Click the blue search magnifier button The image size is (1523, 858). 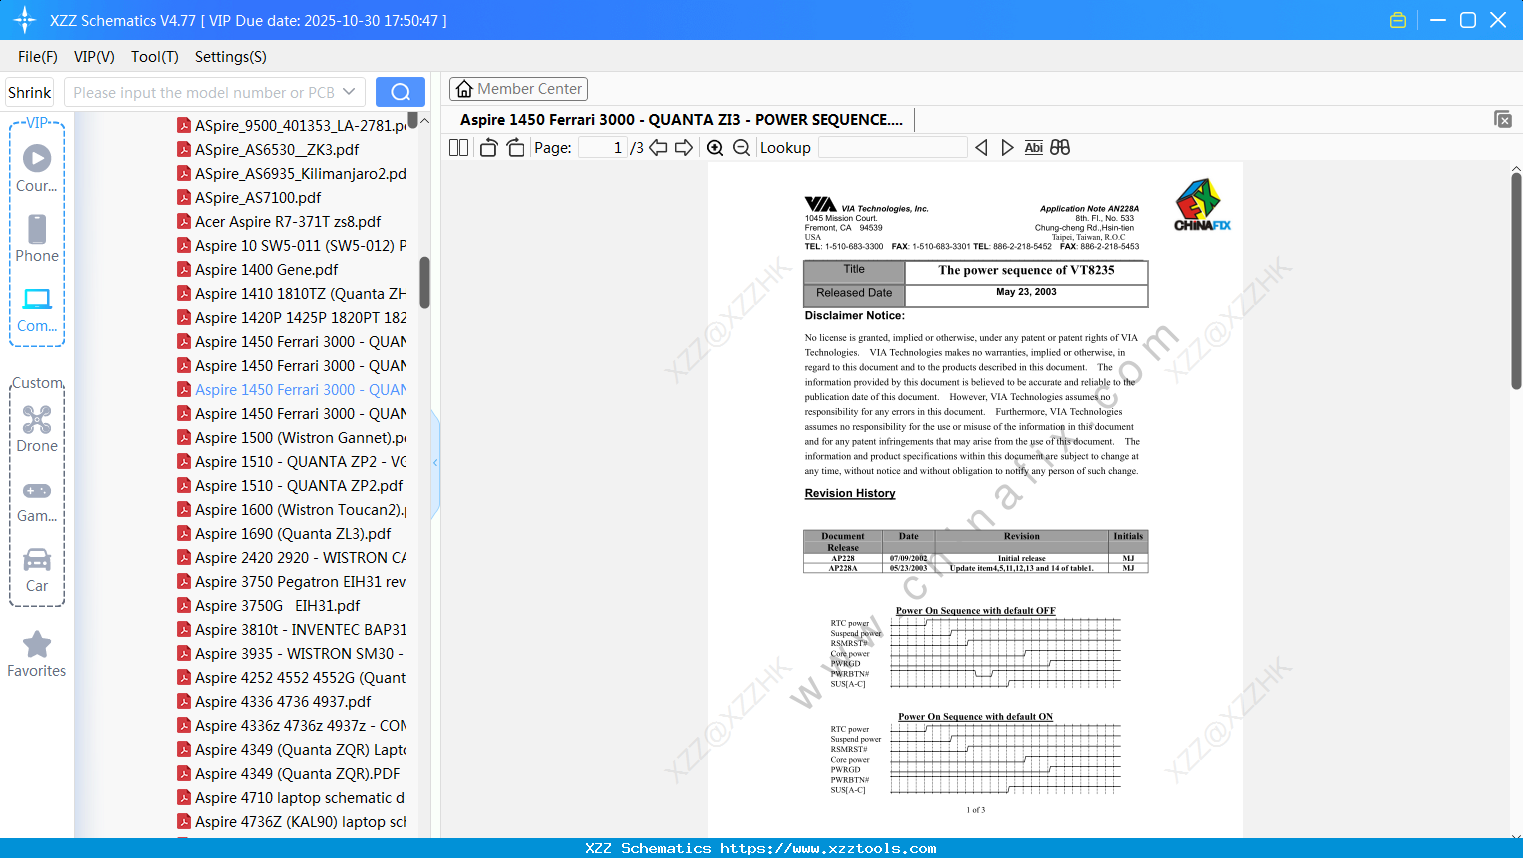click(400, 92)
